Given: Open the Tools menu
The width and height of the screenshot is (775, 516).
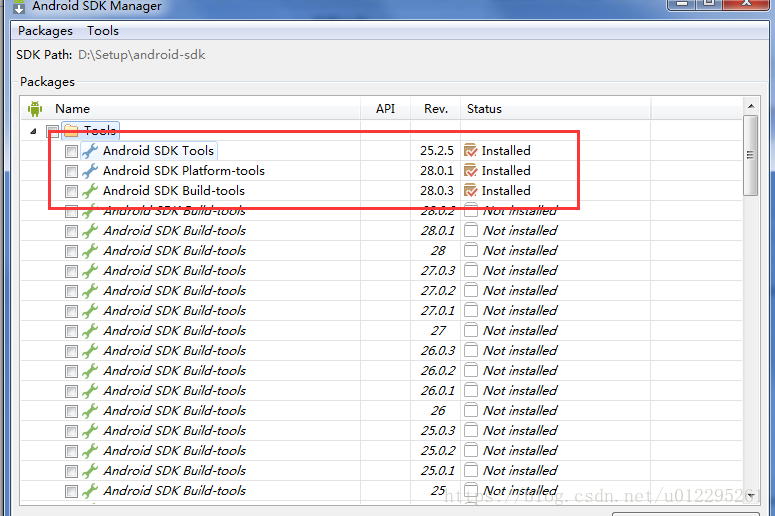Looking at the screenshot, I should click(103, 31).
